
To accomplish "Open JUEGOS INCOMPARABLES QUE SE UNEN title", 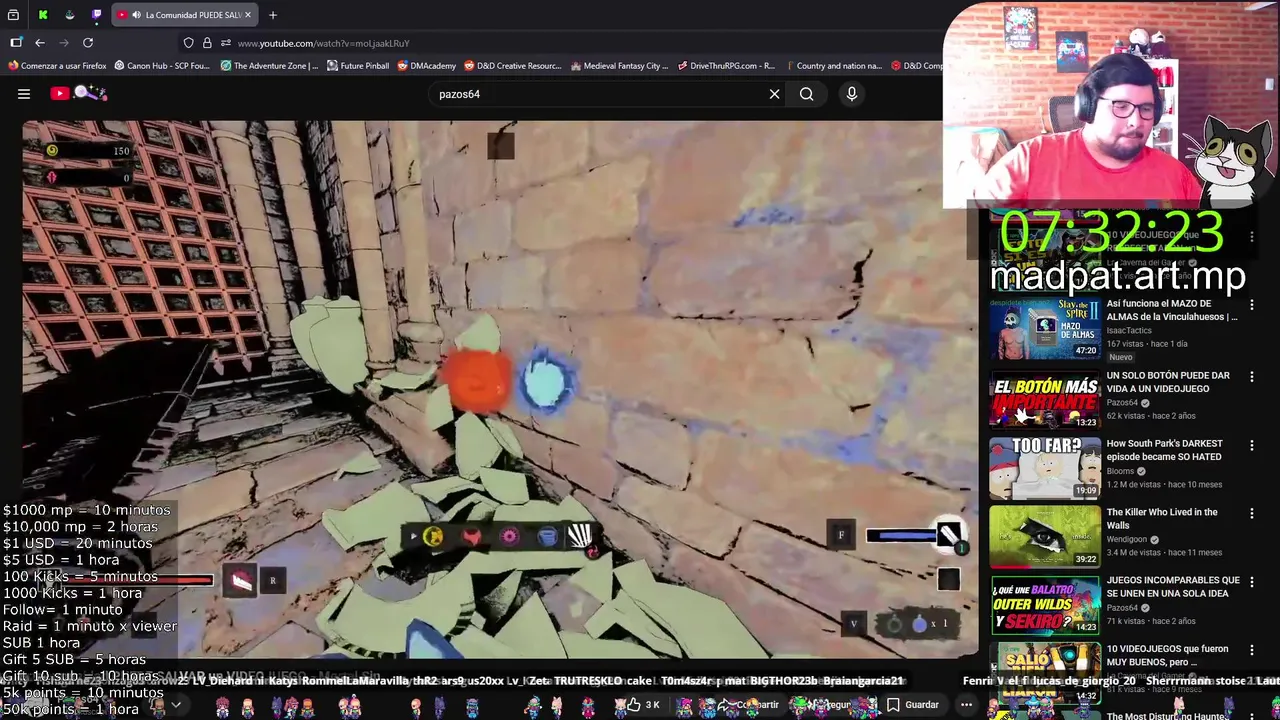I will pyautogui.click(x=1172, y=586).
